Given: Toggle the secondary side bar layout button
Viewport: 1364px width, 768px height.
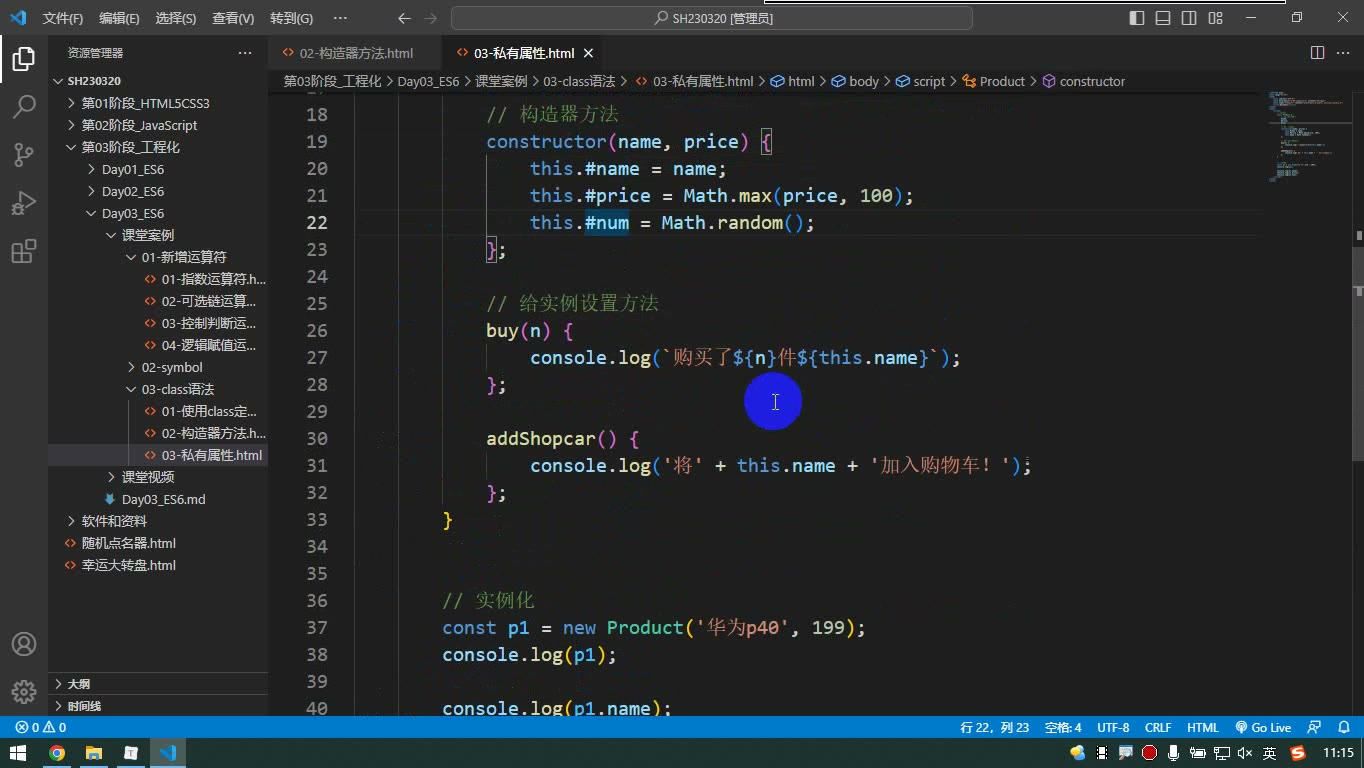Looking at the screenshot, I should 1189,18.
